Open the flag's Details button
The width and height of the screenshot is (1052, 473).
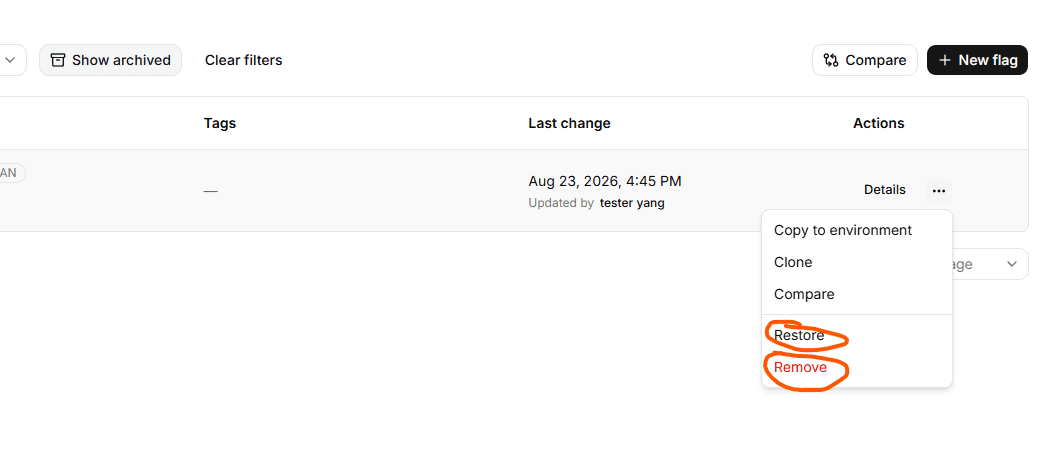[x=884, y=190]
